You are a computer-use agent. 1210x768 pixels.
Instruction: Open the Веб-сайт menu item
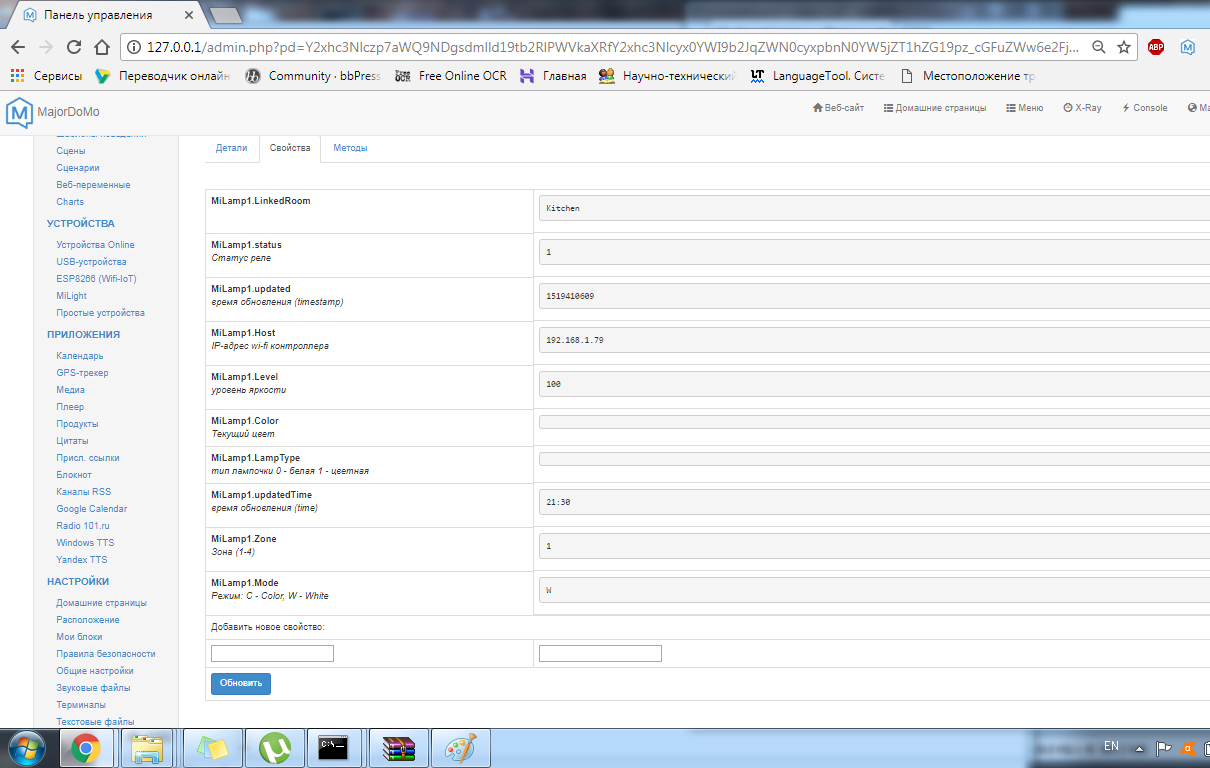[x=839, y=108]
